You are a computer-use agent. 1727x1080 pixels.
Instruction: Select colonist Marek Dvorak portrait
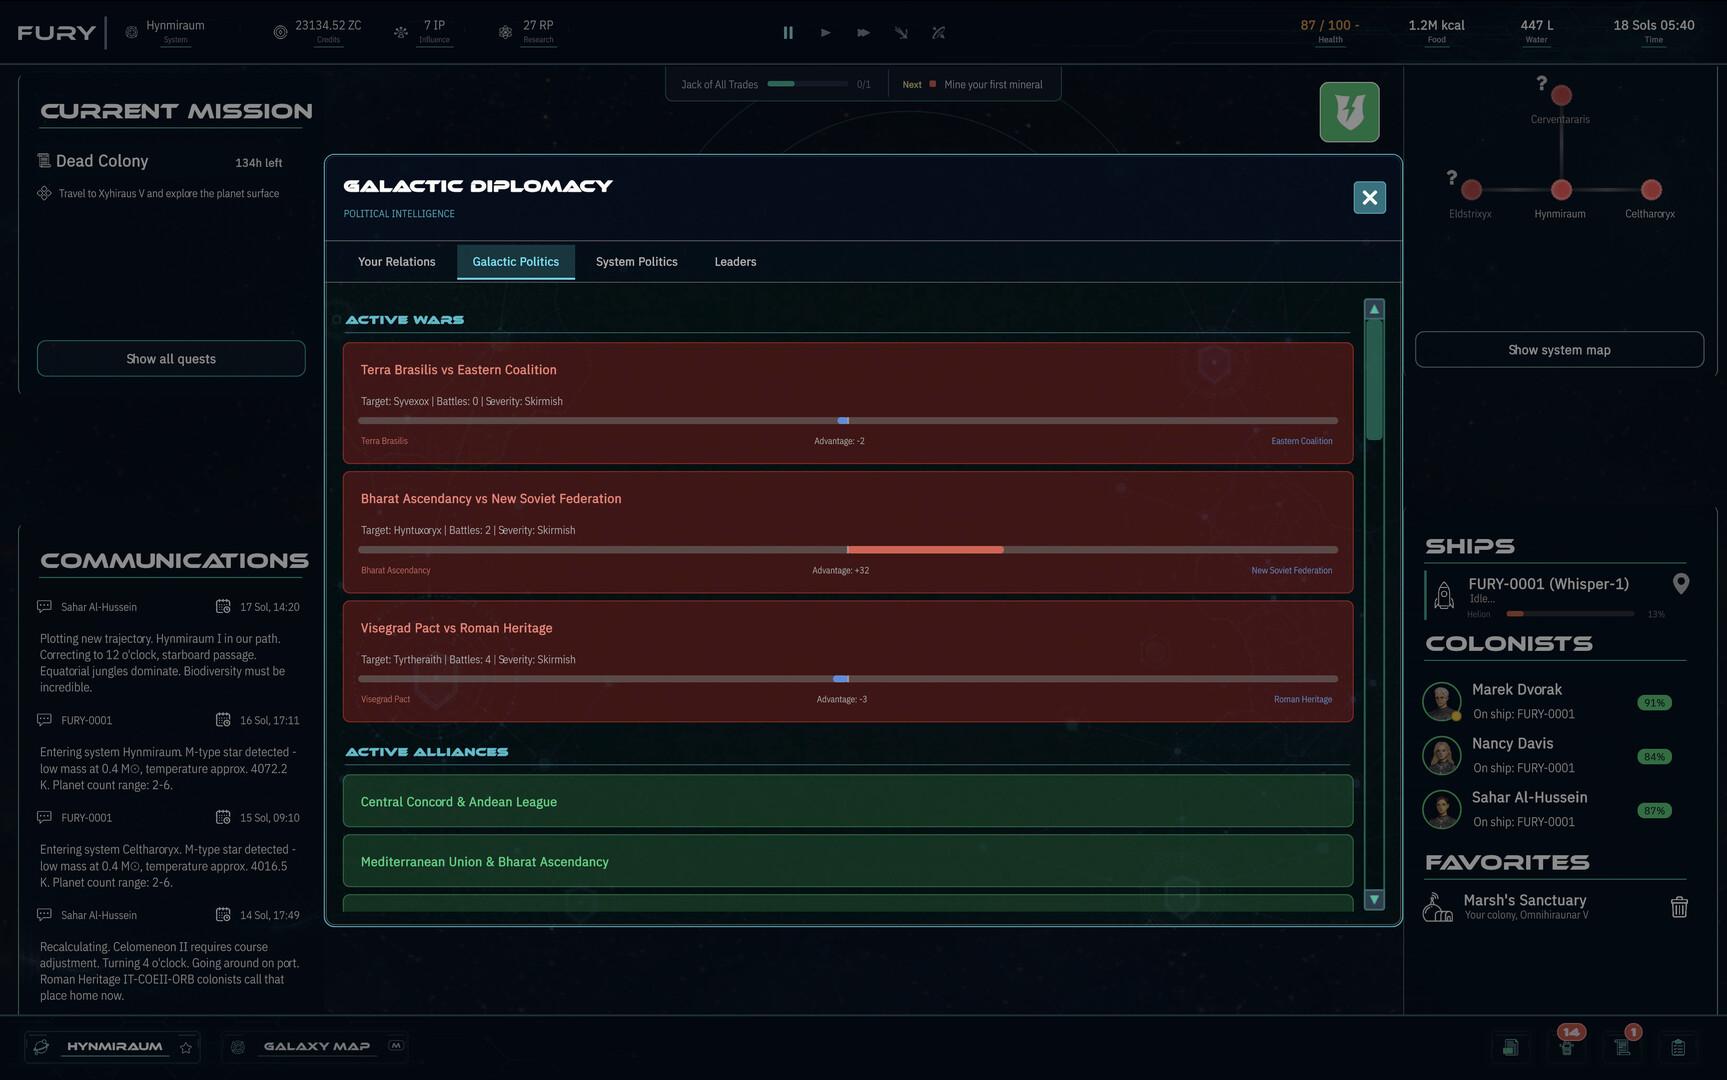pos(1442,701)
